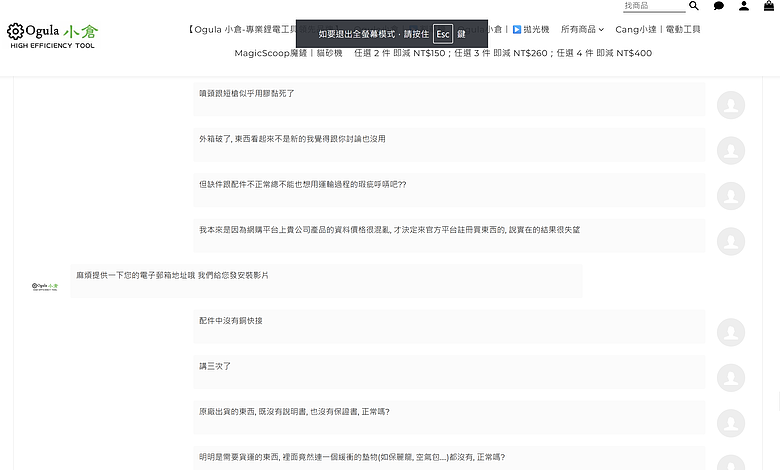Click the message 講三次了
The width and height of the screenshot is (780, 470).
[x=449, y=372]
